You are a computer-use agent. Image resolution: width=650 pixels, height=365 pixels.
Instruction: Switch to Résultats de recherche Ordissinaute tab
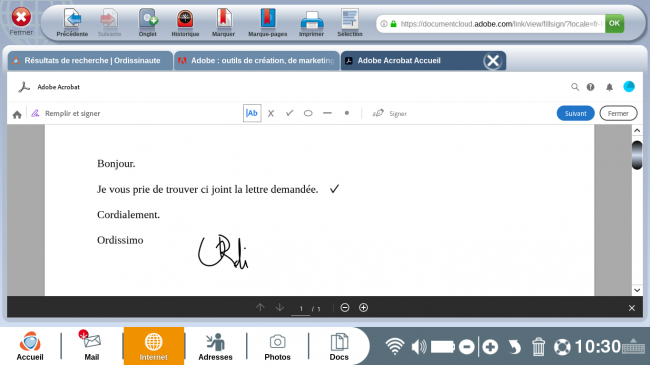pyautogui.click(x=90, y=61)
